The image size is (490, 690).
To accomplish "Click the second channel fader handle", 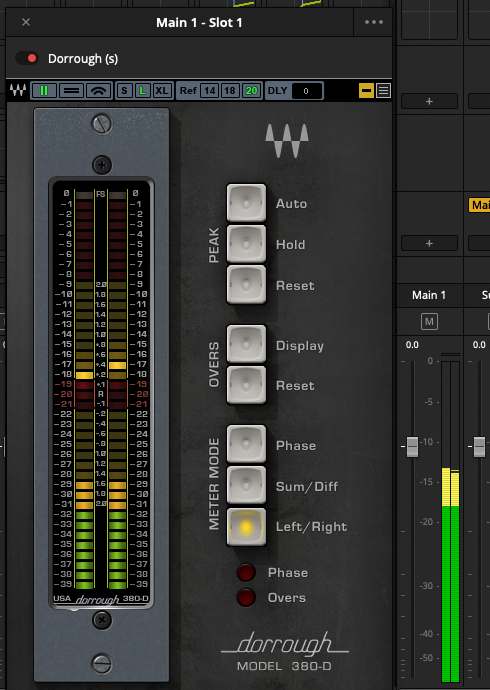I will [479, 447].
